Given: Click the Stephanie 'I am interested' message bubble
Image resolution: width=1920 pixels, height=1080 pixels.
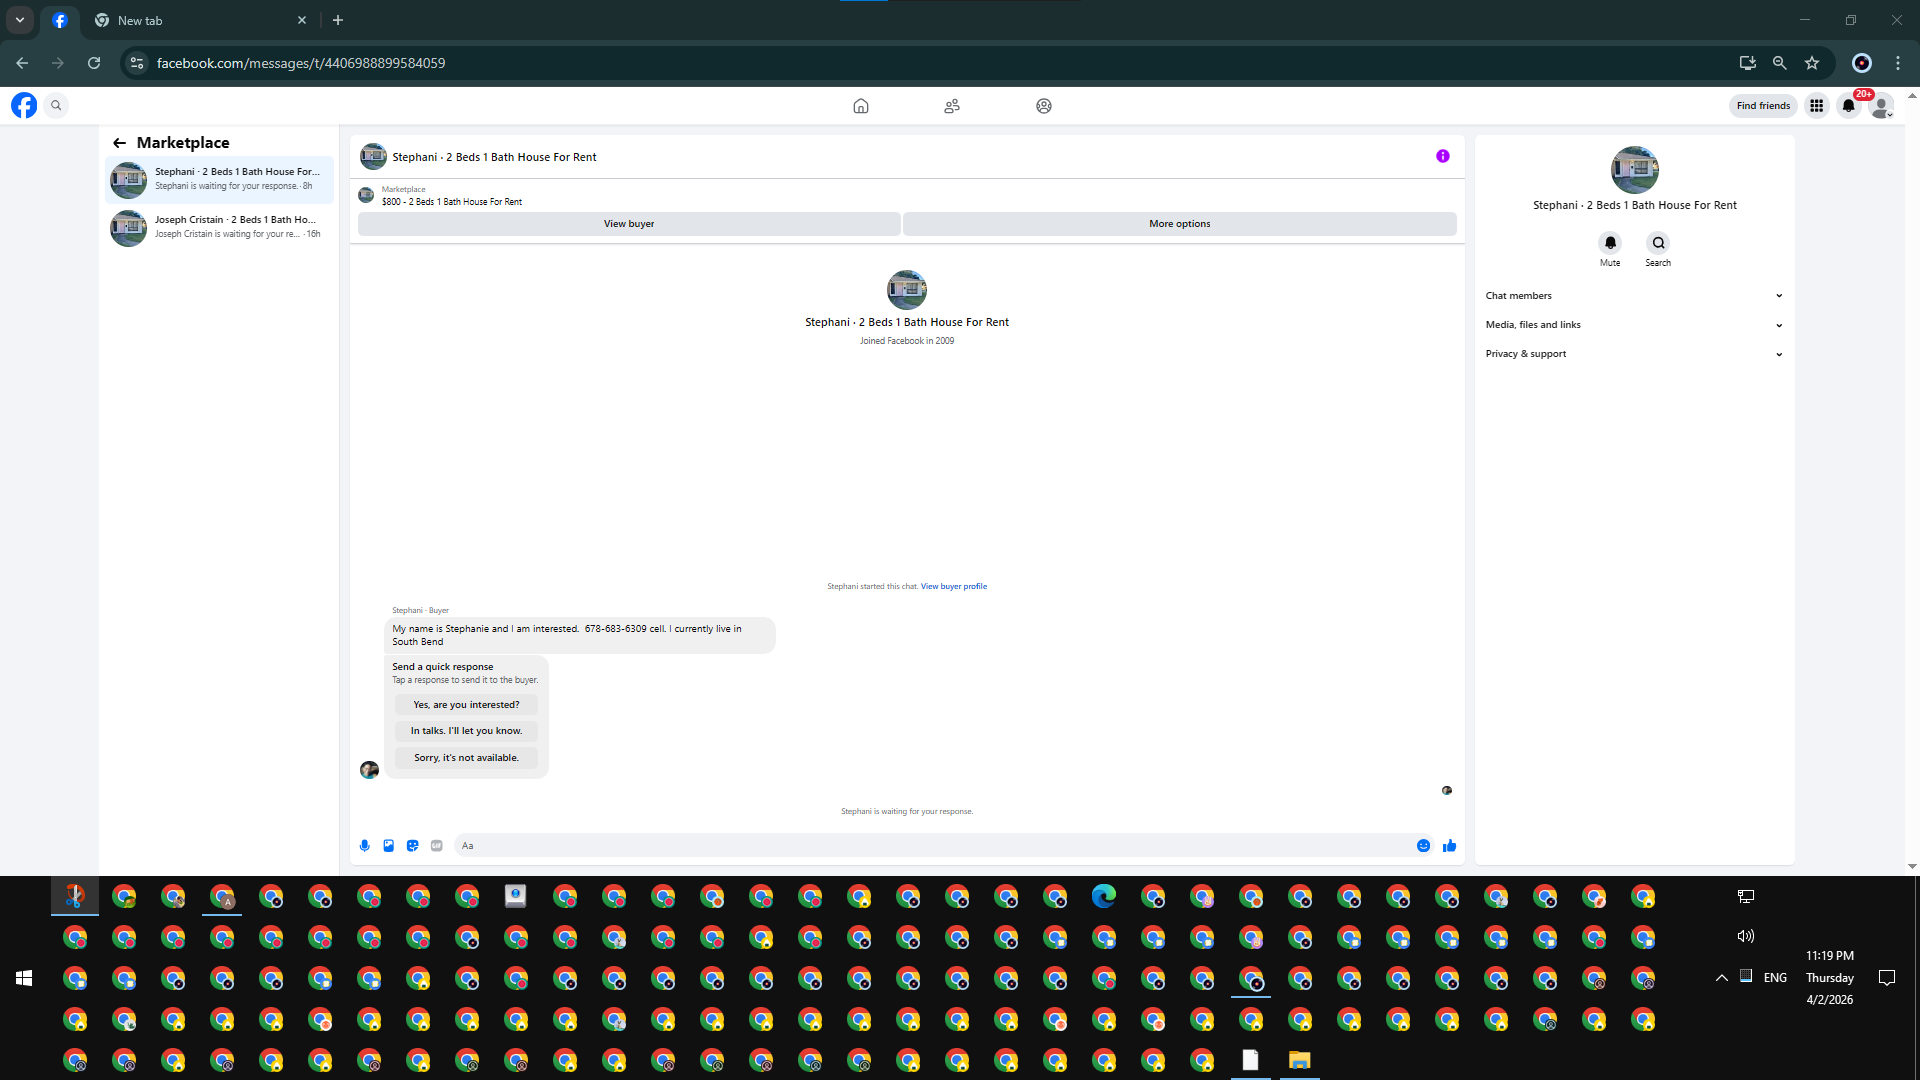Looking at the screenshot, I should (x=580, y=635).
